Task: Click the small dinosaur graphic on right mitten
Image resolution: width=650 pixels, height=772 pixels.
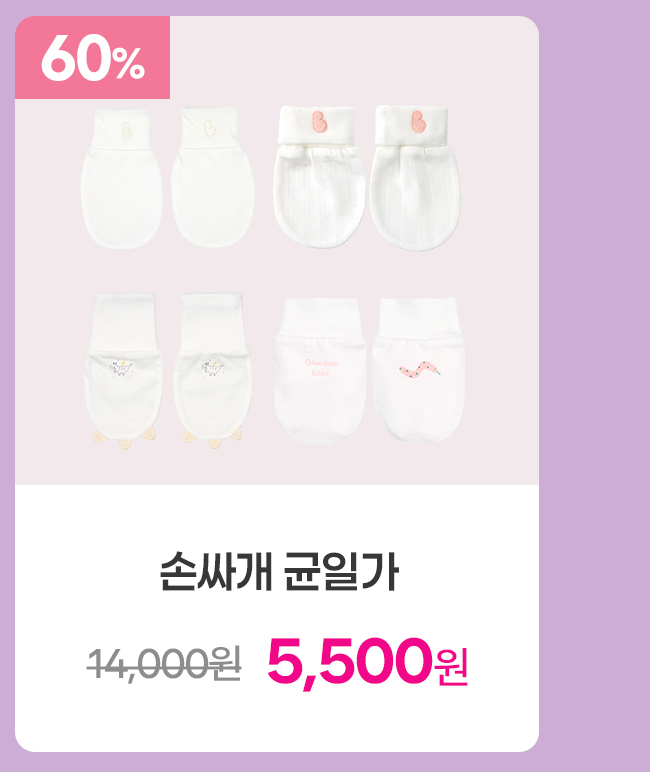Action: [213, 368]
